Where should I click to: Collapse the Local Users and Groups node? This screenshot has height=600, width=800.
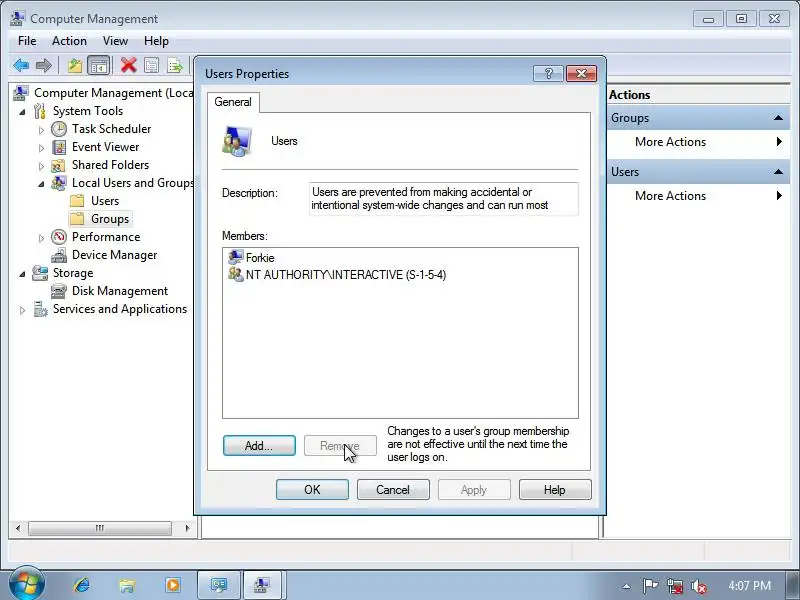[41, 184]
